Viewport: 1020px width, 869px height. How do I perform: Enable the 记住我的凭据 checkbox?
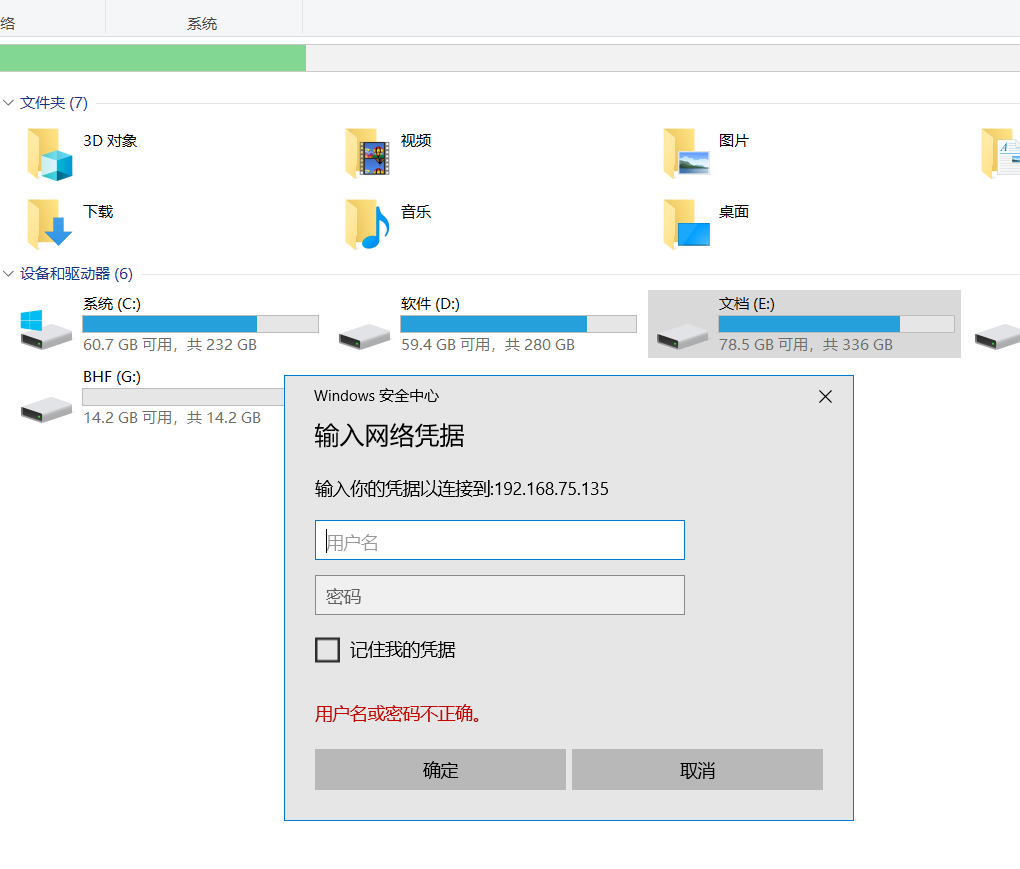(327, 650)
